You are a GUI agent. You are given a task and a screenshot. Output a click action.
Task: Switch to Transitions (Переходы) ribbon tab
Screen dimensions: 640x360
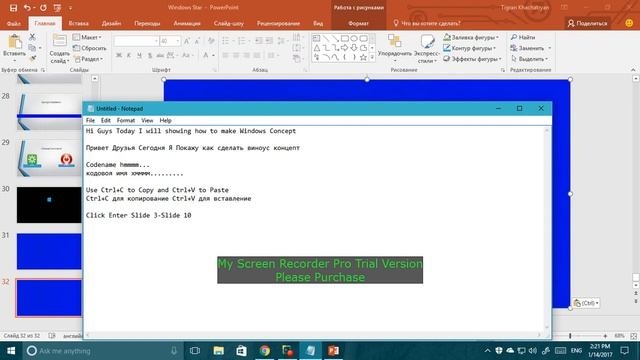147,24
